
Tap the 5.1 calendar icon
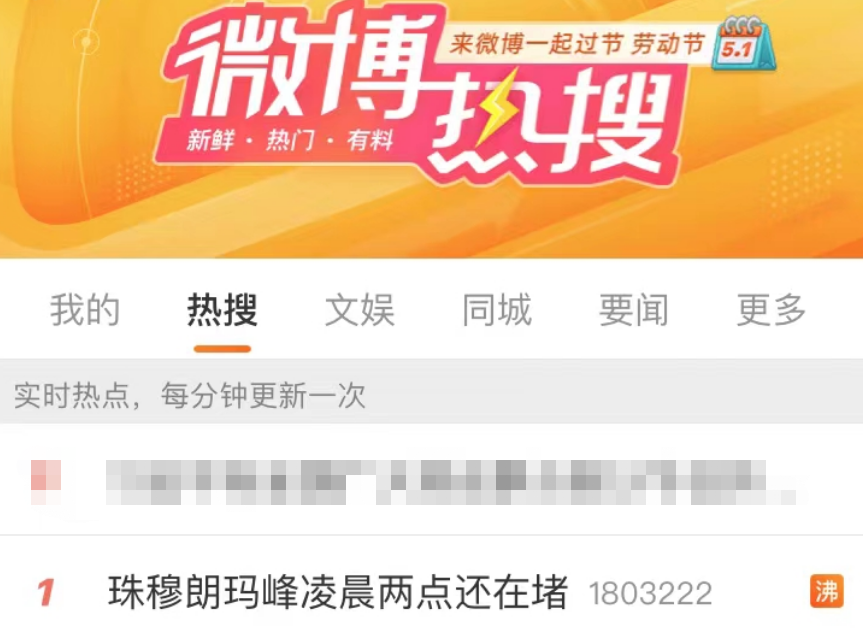pos(744,44)
